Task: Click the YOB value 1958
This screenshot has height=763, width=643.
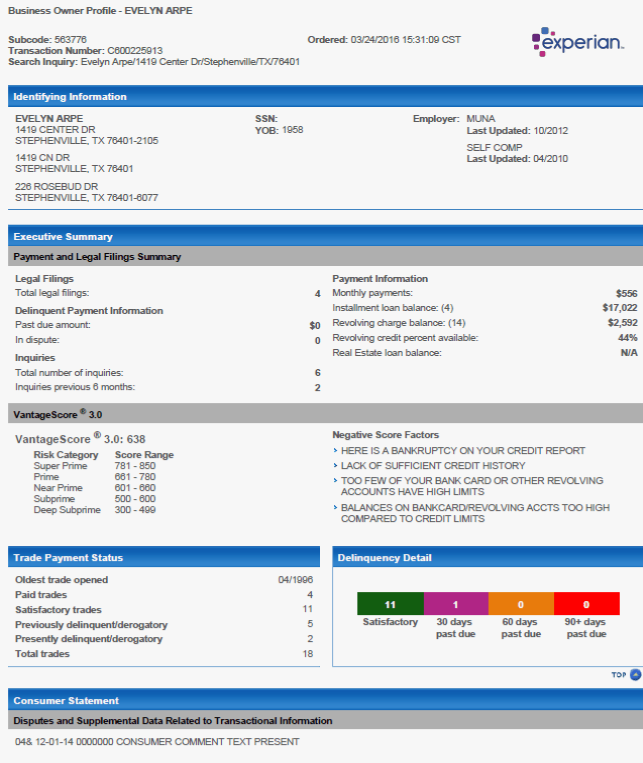Action: (293, 130)
